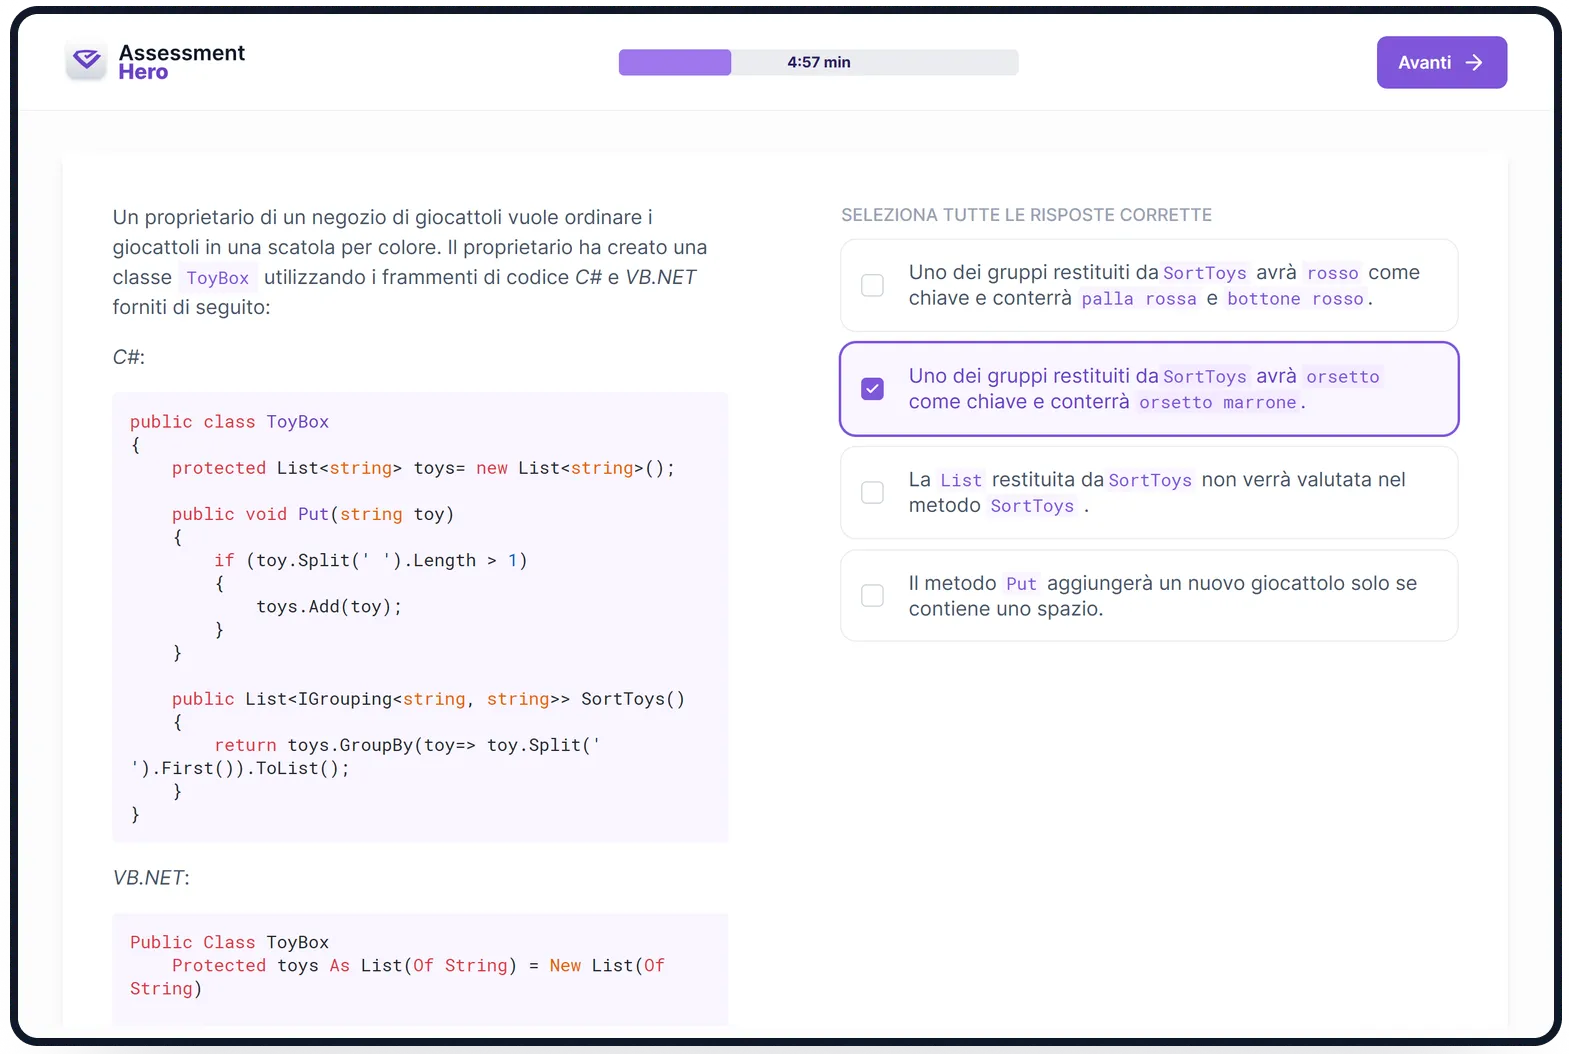Screen dimensions: 1569x1054
Task: Select answer text mentioning 'palla rossa e bottone rosso'
Action: coord(1164,285)
